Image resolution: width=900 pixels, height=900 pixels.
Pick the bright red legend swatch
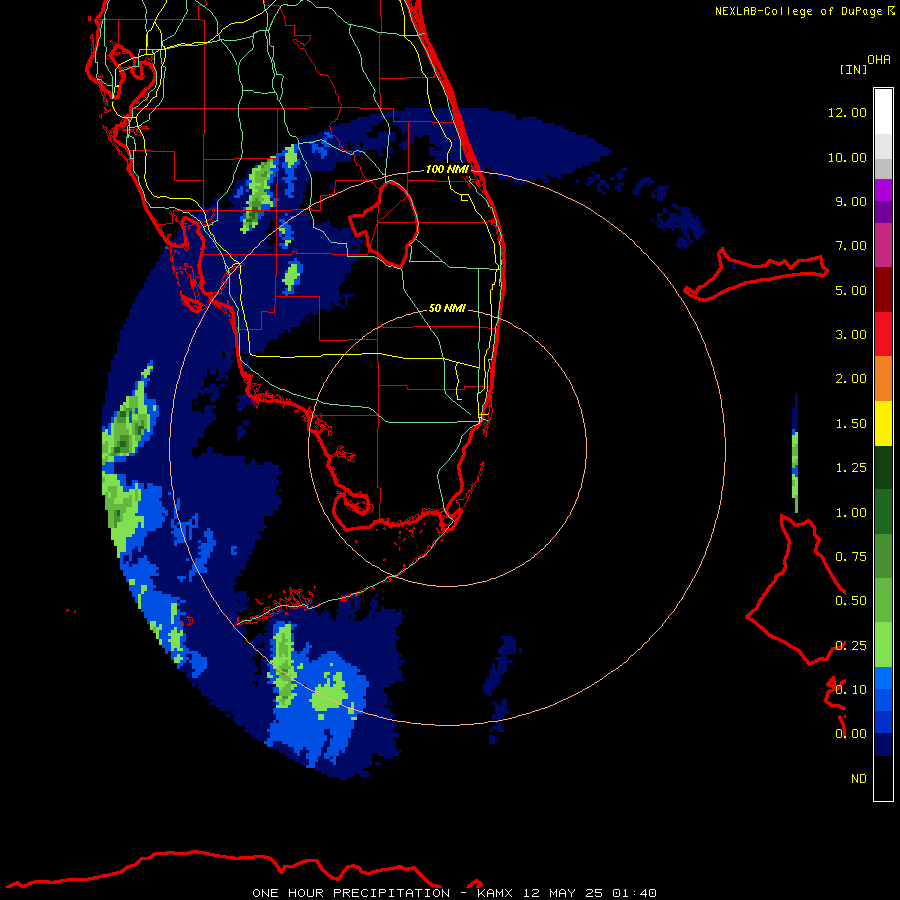[883, 334]
